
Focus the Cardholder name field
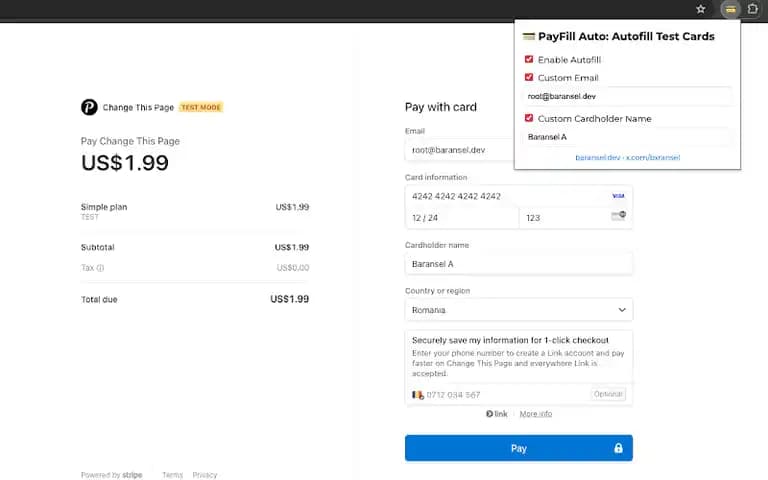click(519, 264)
